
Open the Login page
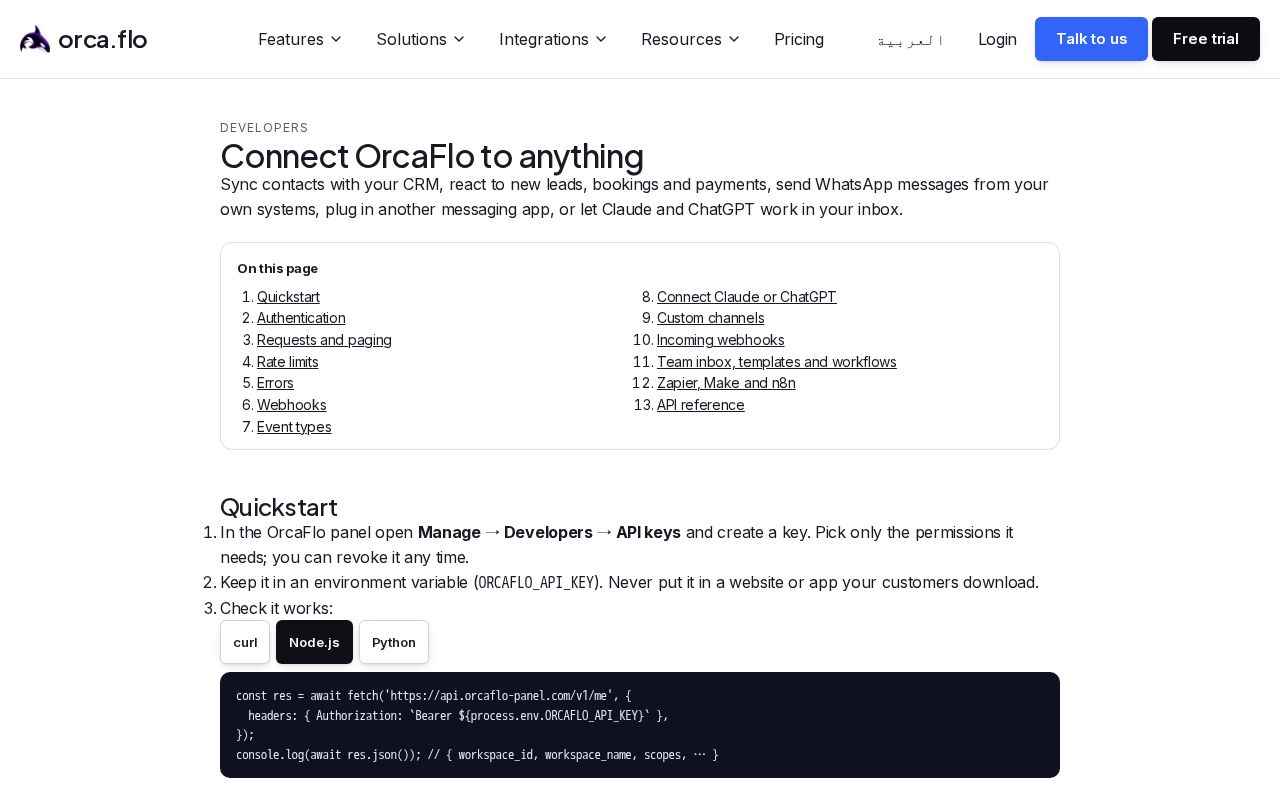pyautogui.click(x=997, y=39)
